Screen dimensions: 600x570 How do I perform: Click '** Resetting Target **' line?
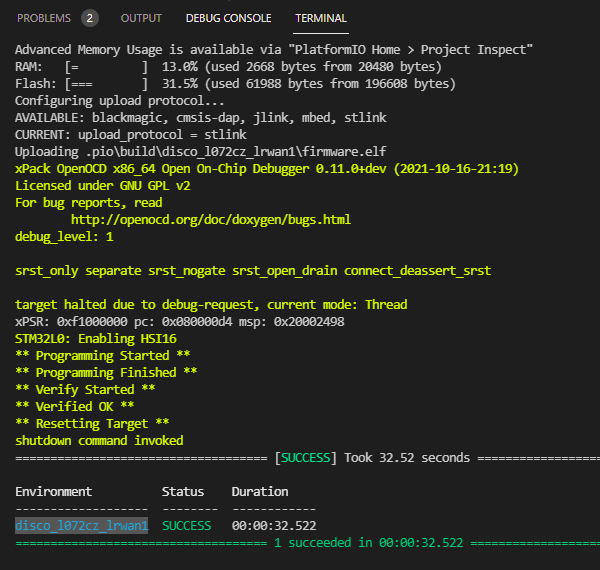92,423
